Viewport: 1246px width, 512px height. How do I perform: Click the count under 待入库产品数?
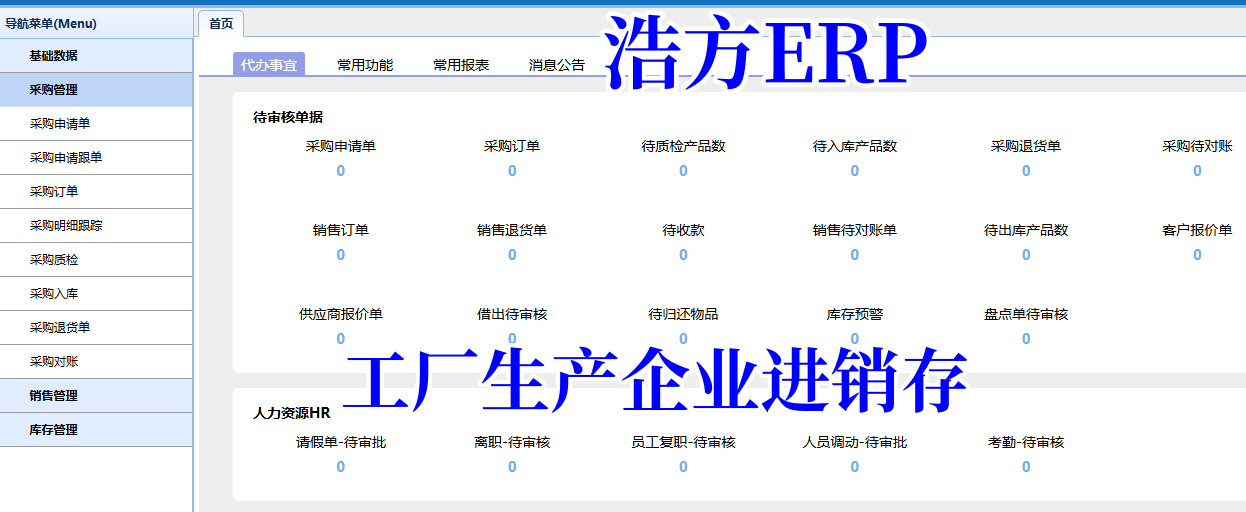coord(854,171)
